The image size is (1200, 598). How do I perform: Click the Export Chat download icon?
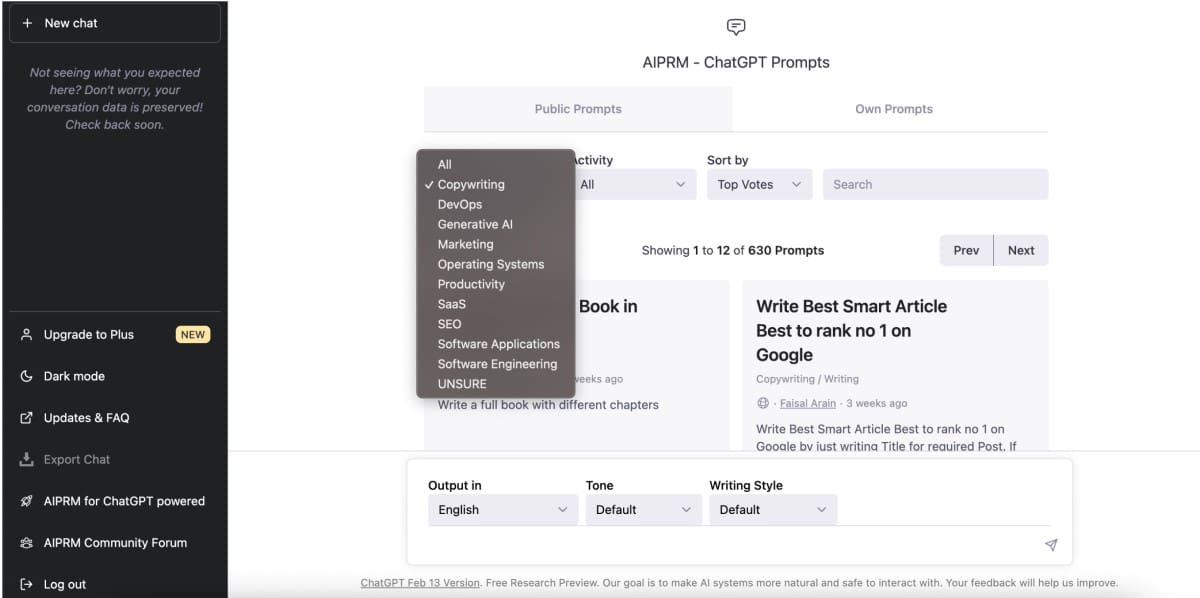tap(27, 460)
